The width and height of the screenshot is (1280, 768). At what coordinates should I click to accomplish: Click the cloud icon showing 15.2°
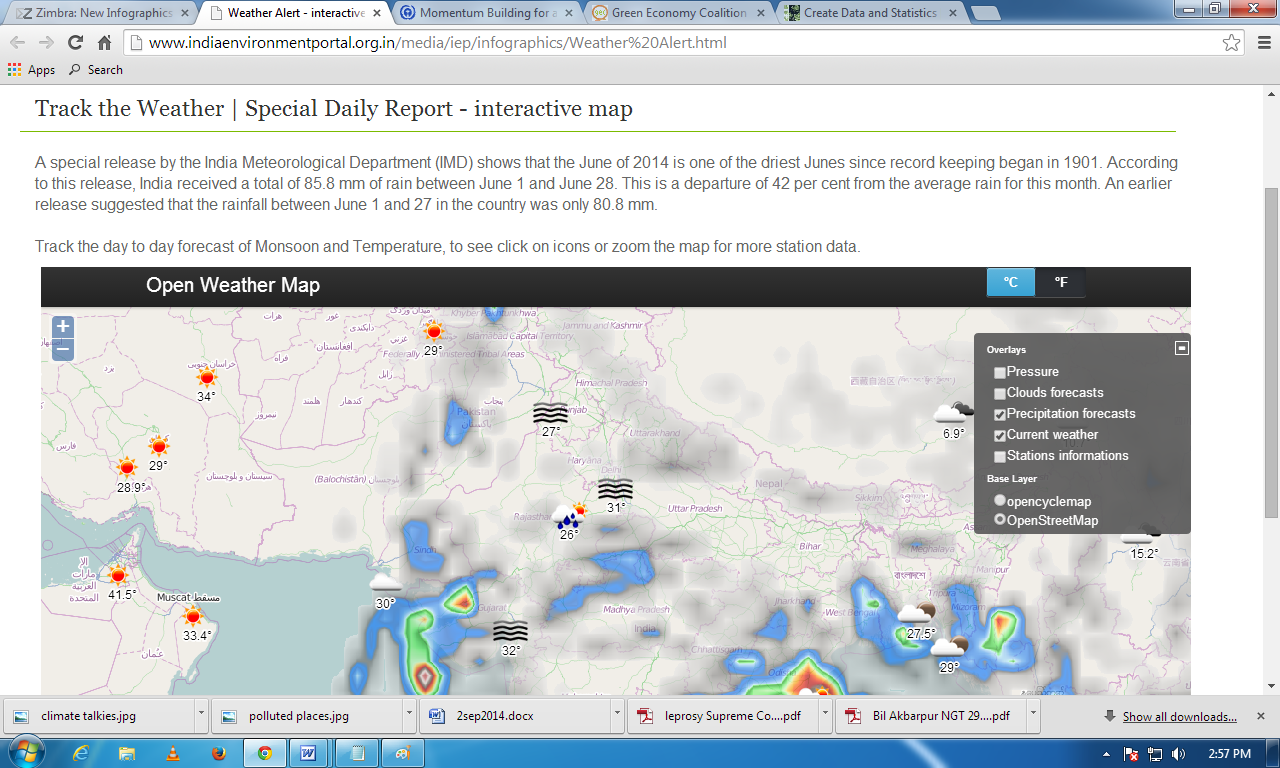pyautogui.click(x=1143, y=535)
